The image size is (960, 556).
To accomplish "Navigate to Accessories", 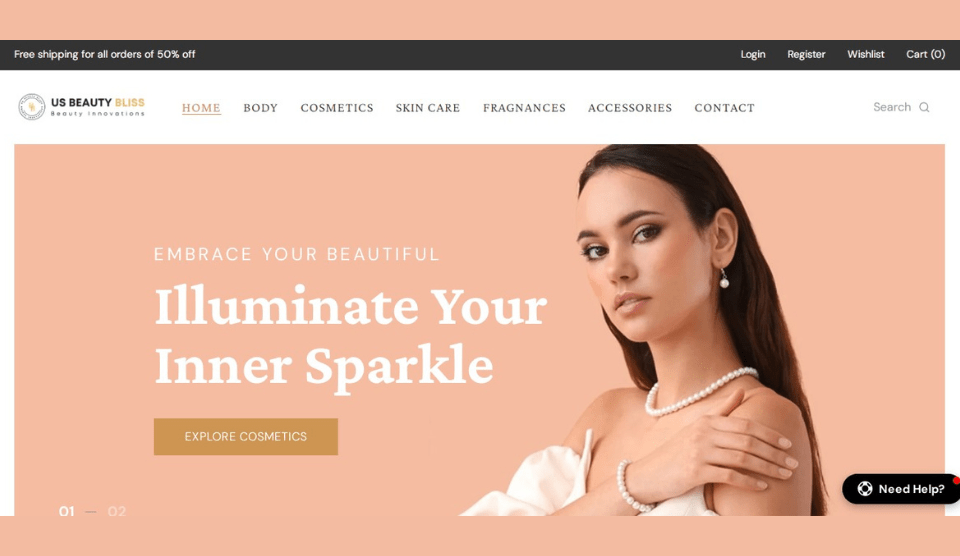I will [630, 108].
